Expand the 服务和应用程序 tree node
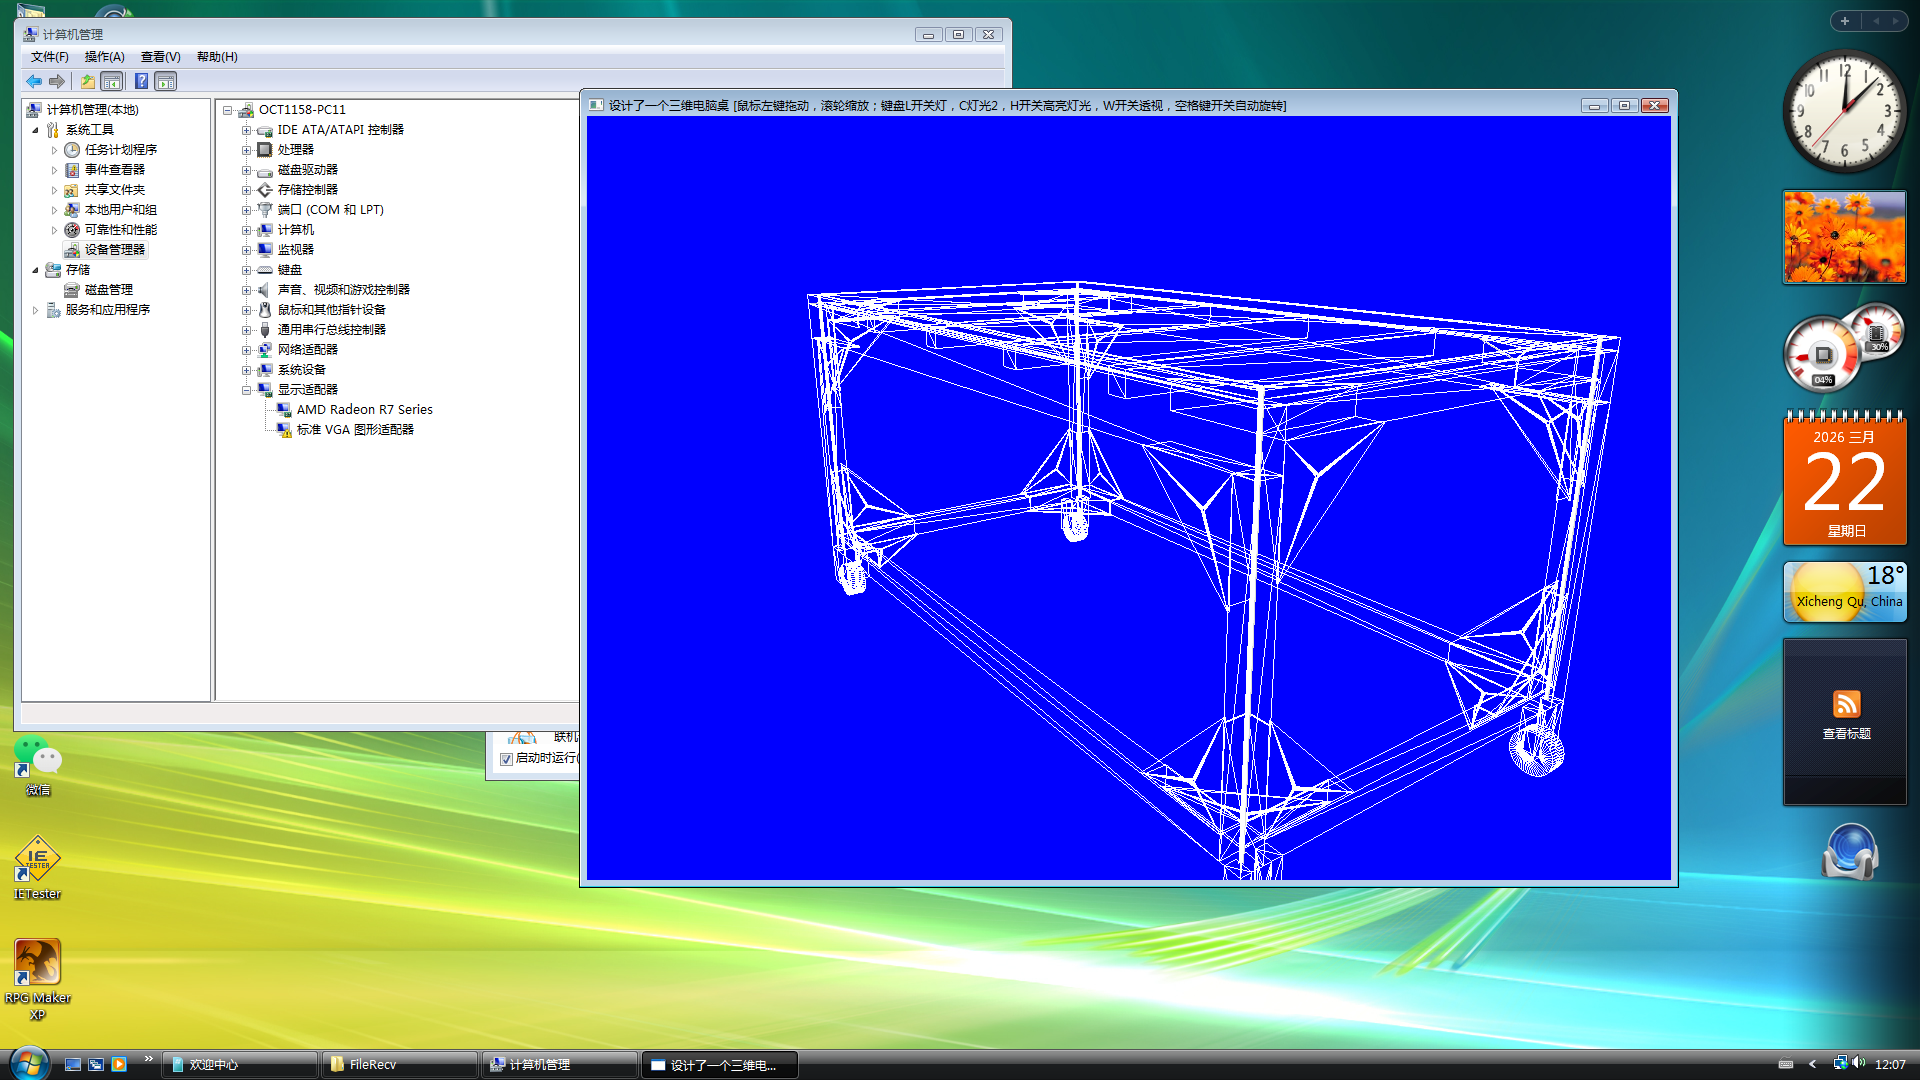The width and height of the screenshot is (1920, 1080). pos(35,310)
